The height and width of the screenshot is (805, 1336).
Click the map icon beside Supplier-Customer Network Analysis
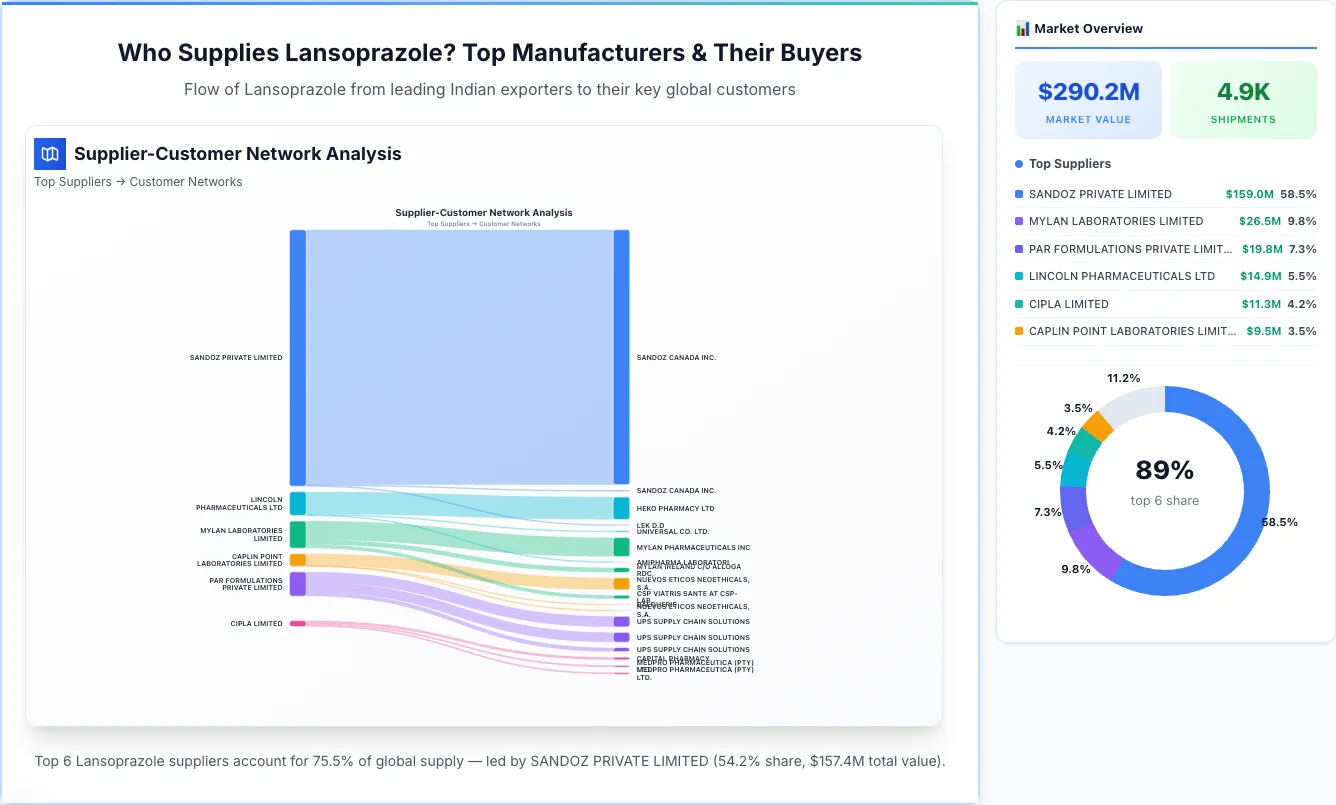49,154
